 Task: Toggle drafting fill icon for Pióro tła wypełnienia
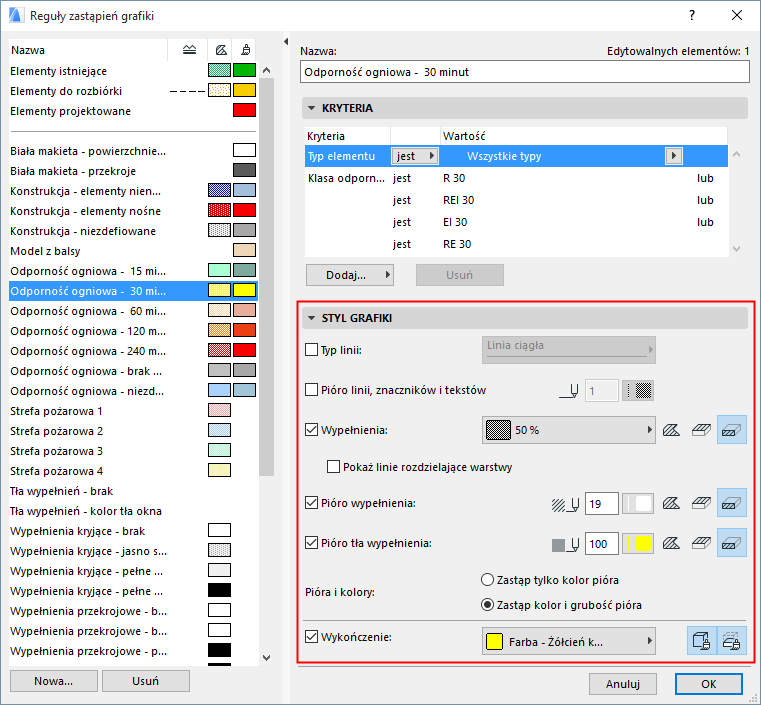pos(671,543)
